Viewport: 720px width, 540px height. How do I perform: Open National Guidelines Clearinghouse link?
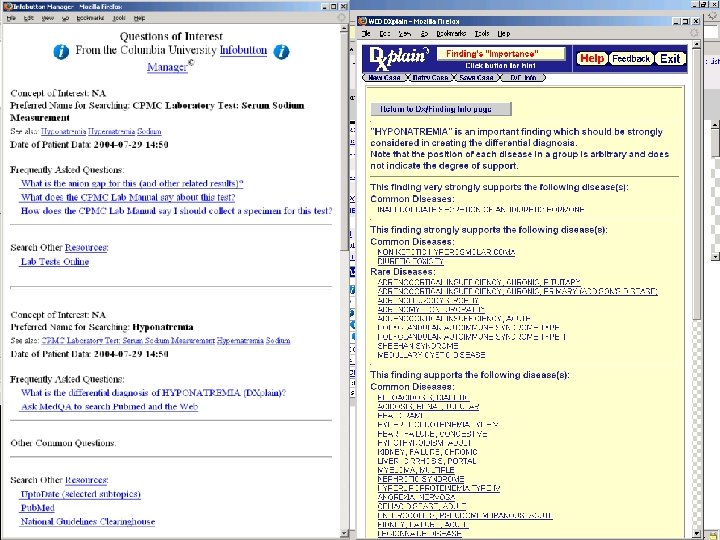click(x=88, y=521)
